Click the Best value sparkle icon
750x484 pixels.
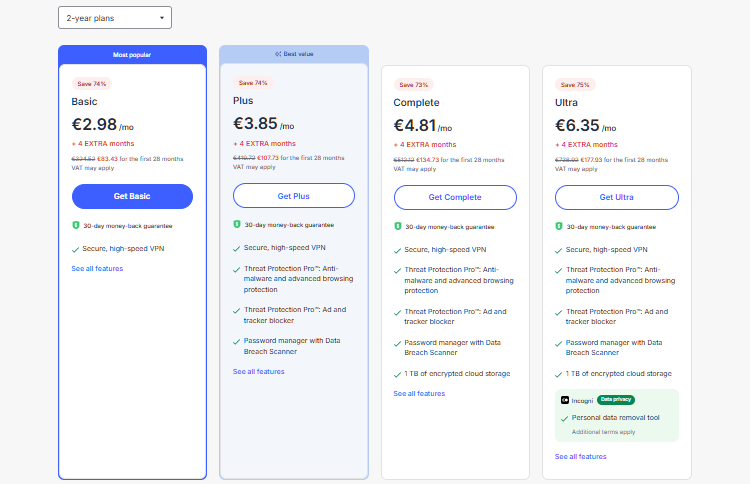tap(278, 54)
